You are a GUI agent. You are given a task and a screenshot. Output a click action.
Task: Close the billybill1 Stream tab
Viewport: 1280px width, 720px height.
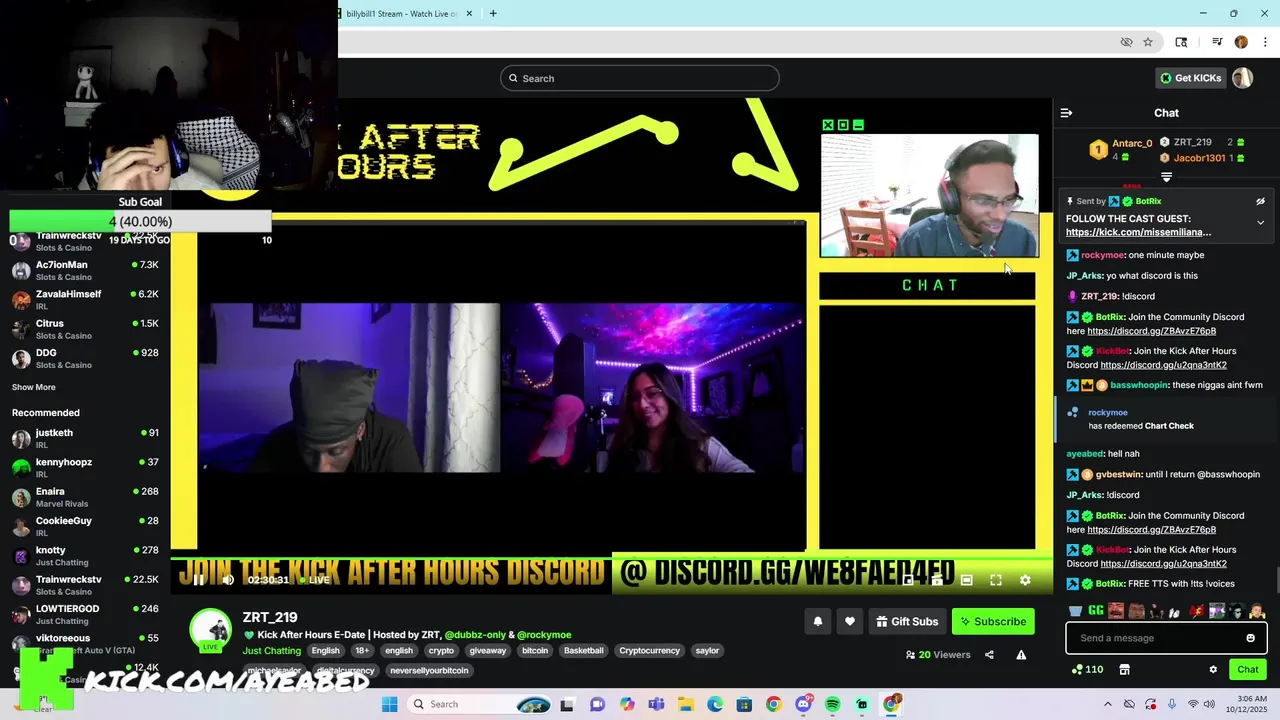click(x=470, y=13)
